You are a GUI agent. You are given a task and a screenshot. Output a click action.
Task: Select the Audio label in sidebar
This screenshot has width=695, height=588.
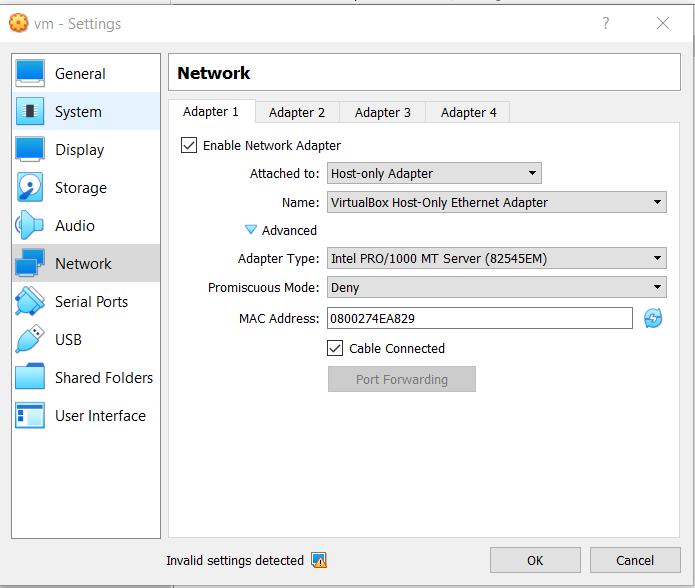pyautogui.click(x=75, y=226)
